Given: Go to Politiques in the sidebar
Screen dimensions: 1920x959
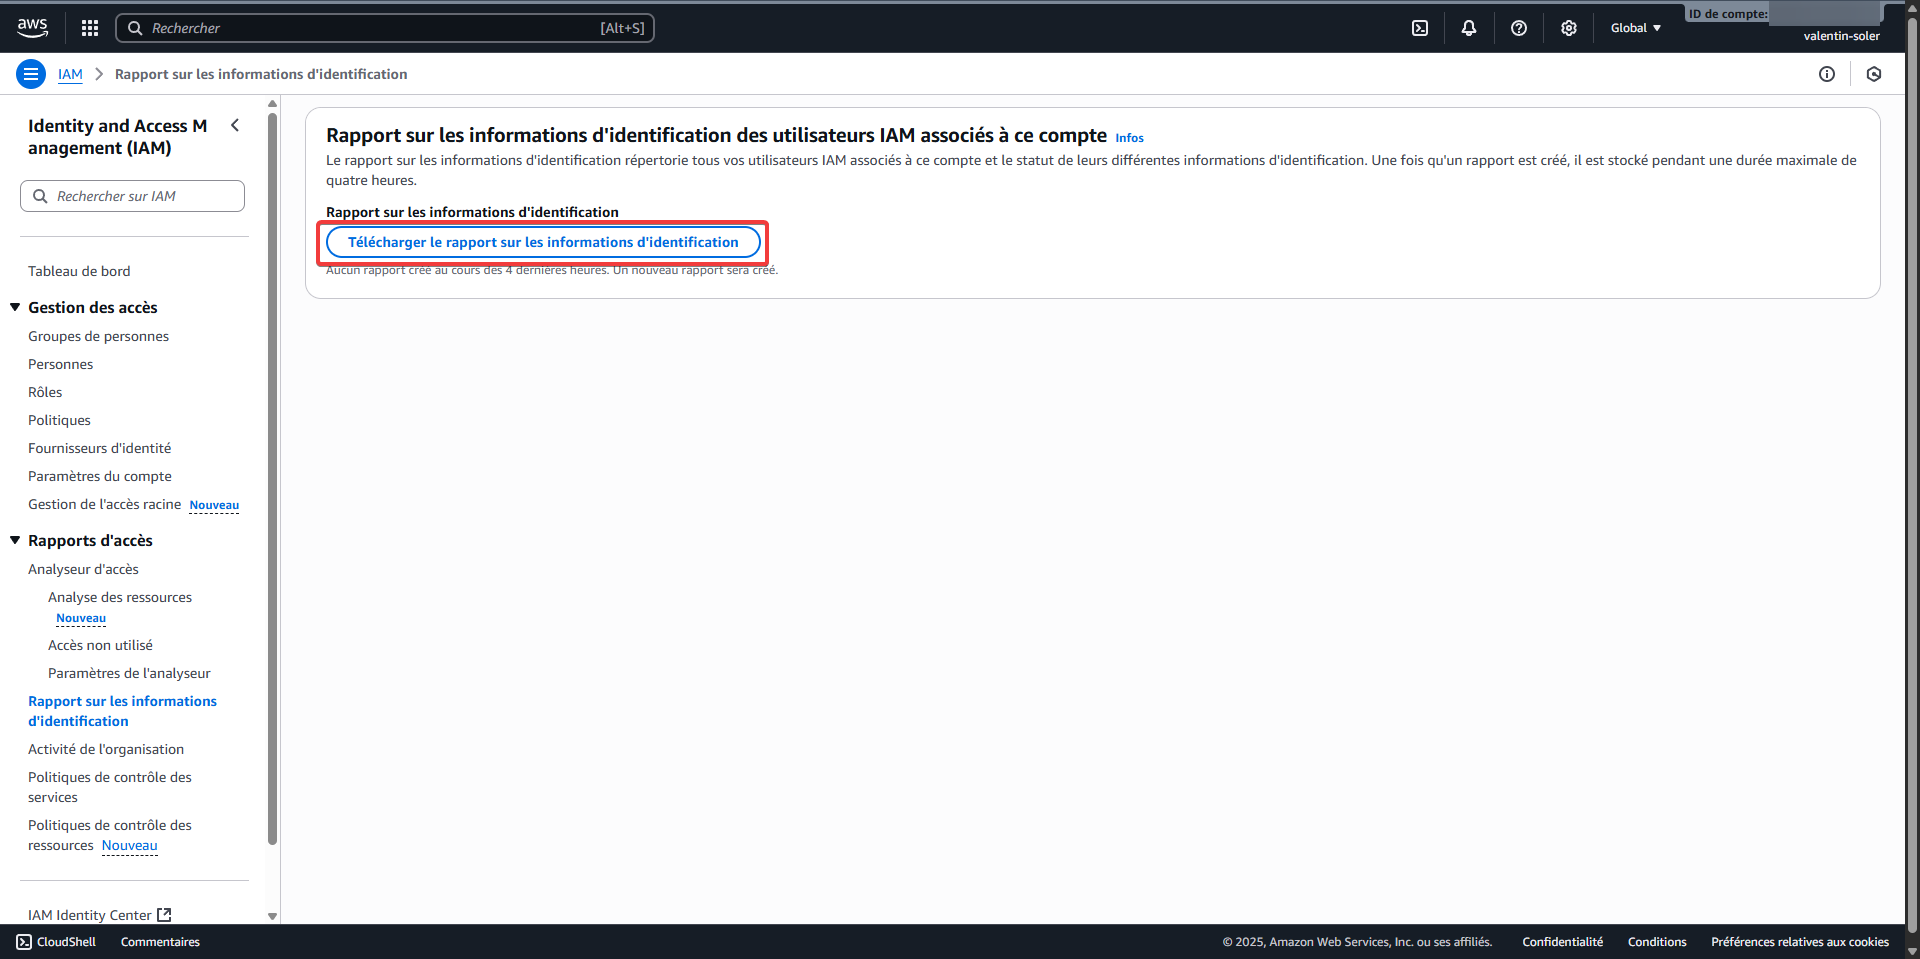Looking at the screenshot, I should click(x=59, y=420).
